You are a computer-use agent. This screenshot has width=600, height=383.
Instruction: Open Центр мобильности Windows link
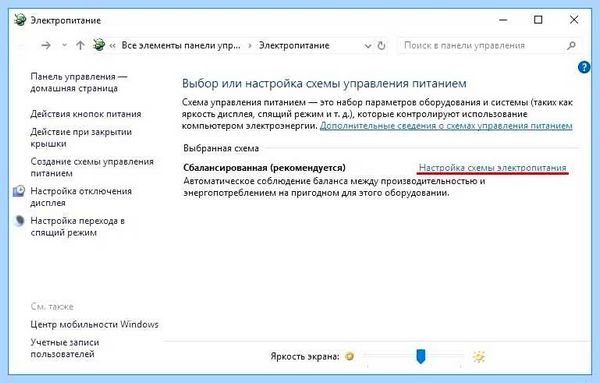94,324
